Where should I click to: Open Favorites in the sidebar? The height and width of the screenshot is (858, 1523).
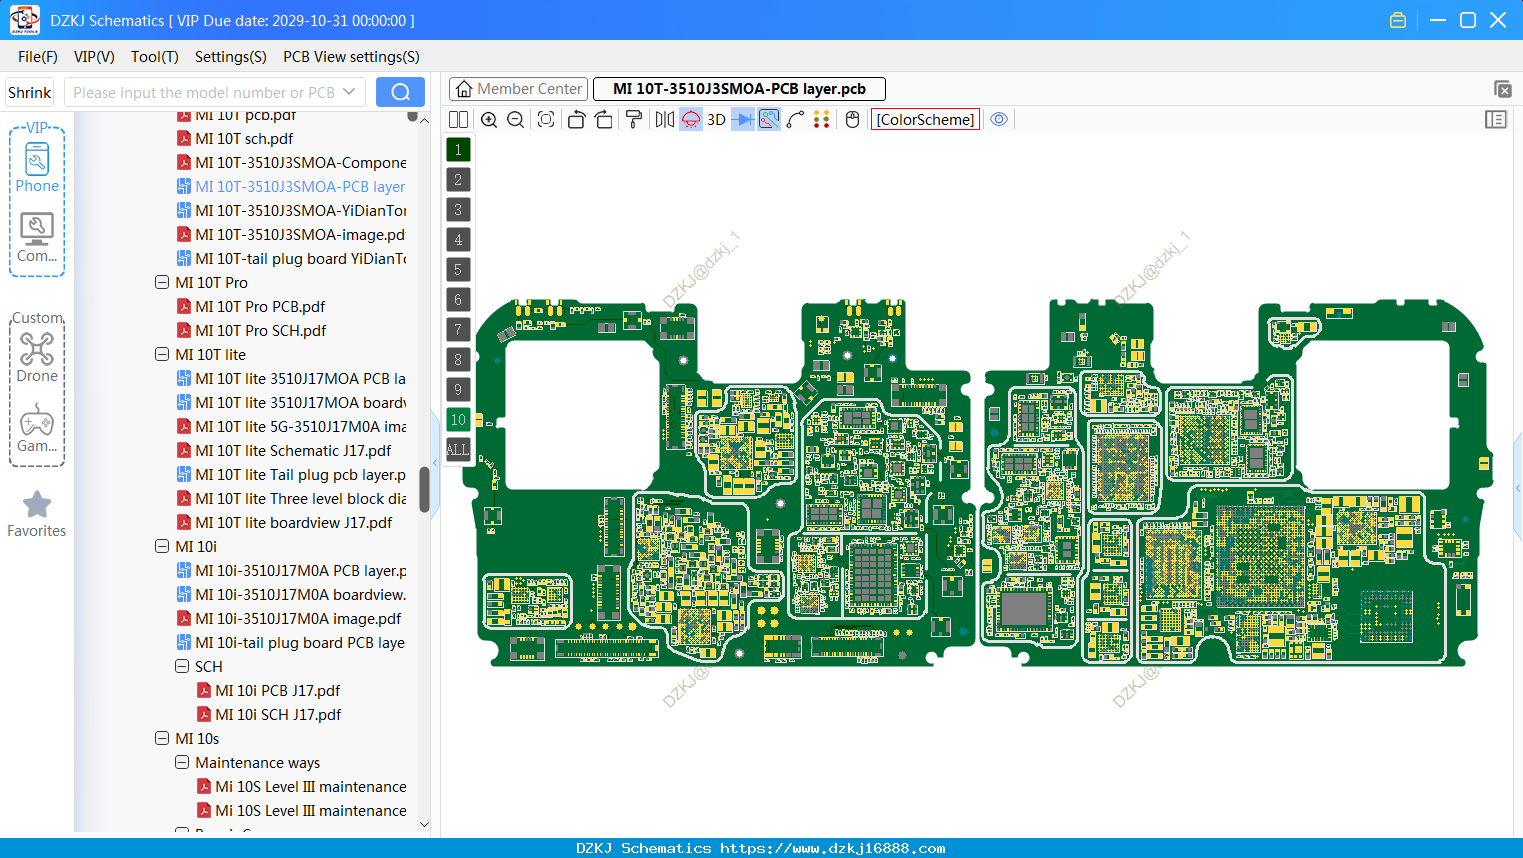[37, 514]
